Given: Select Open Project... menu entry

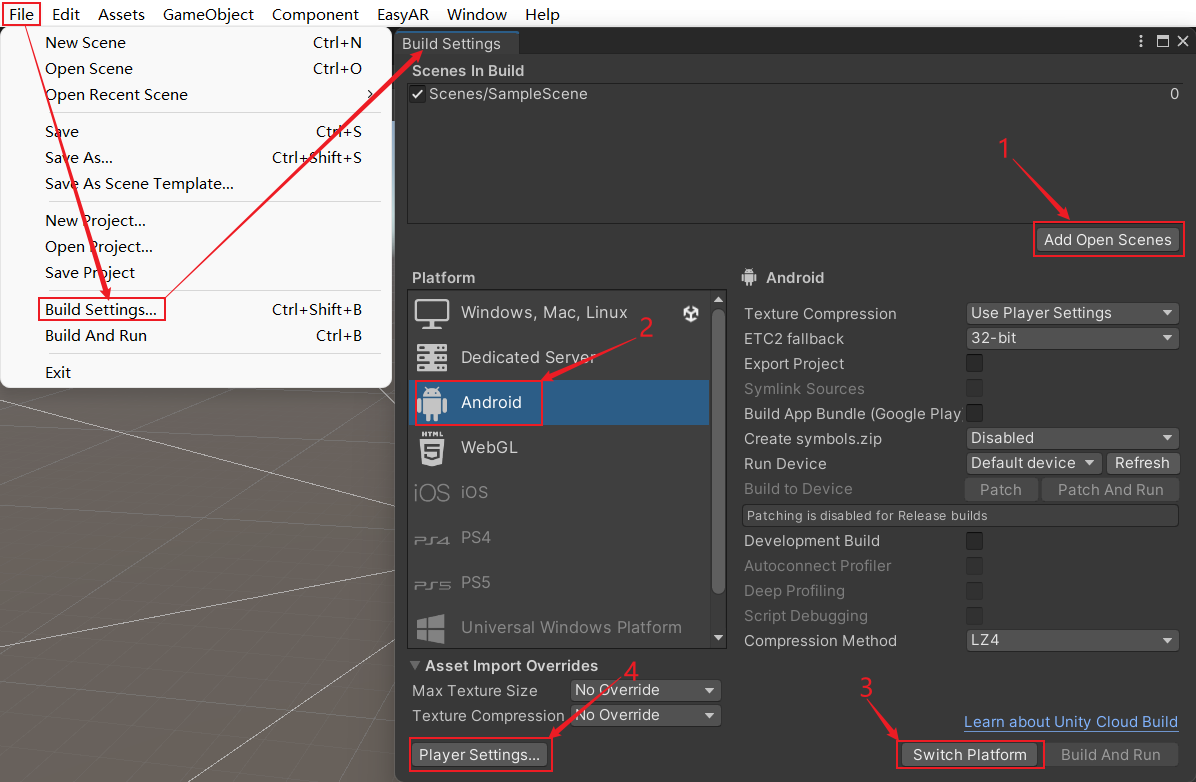Looking at the screenshot, I should pyautogui.click(x=204, y=247).
